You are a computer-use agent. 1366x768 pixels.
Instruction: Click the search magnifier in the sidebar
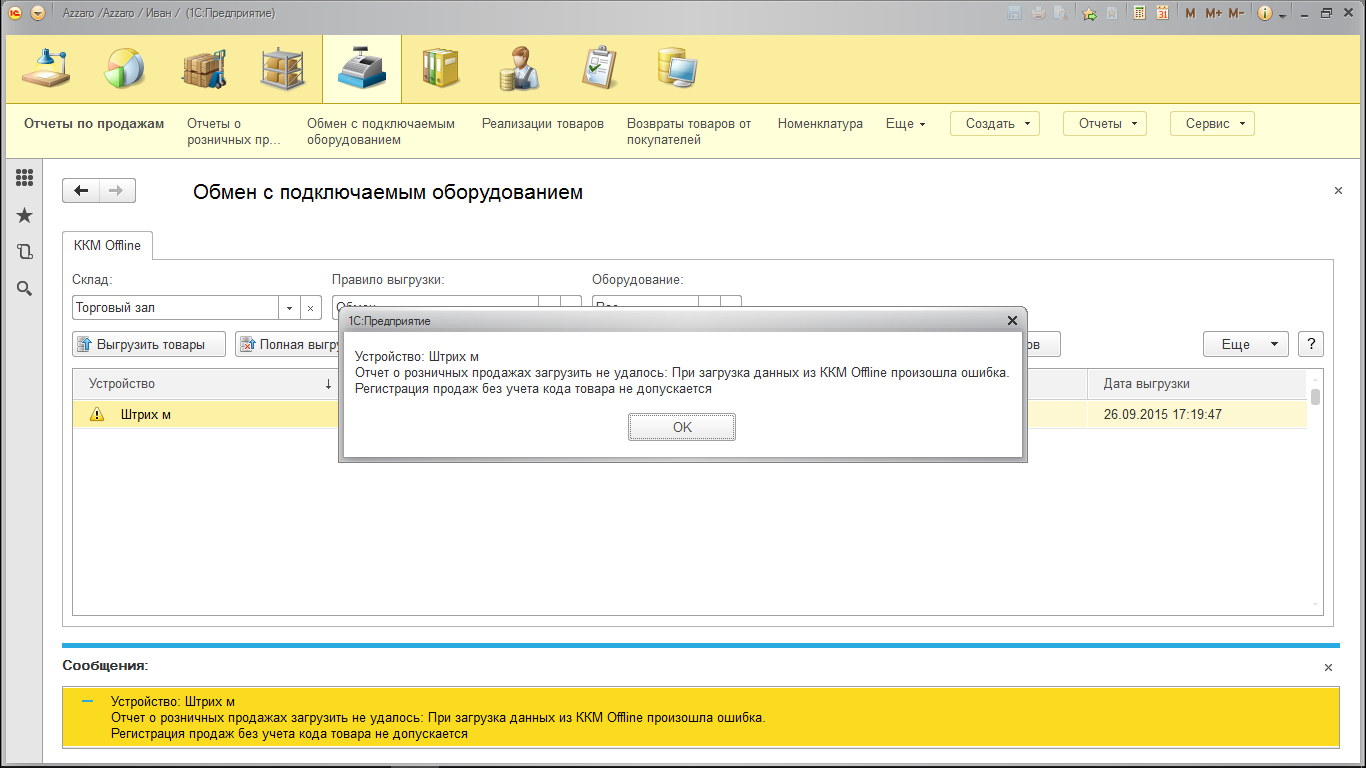tap(25, 288)
